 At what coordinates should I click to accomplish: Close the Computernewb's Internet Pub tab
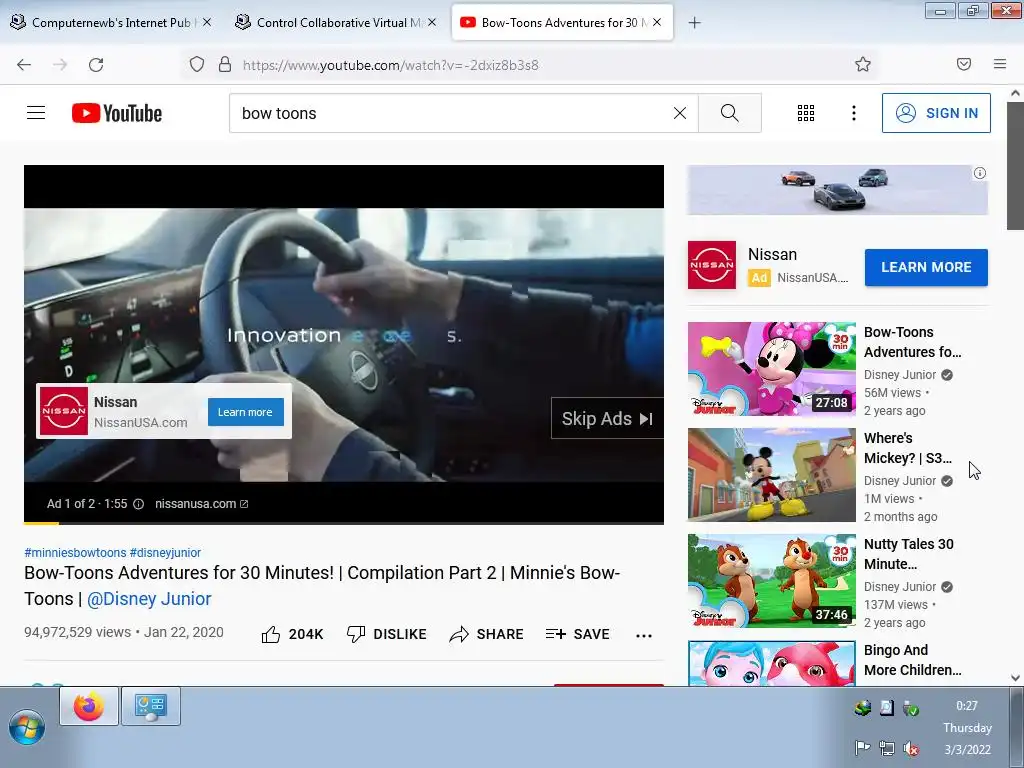207,22
